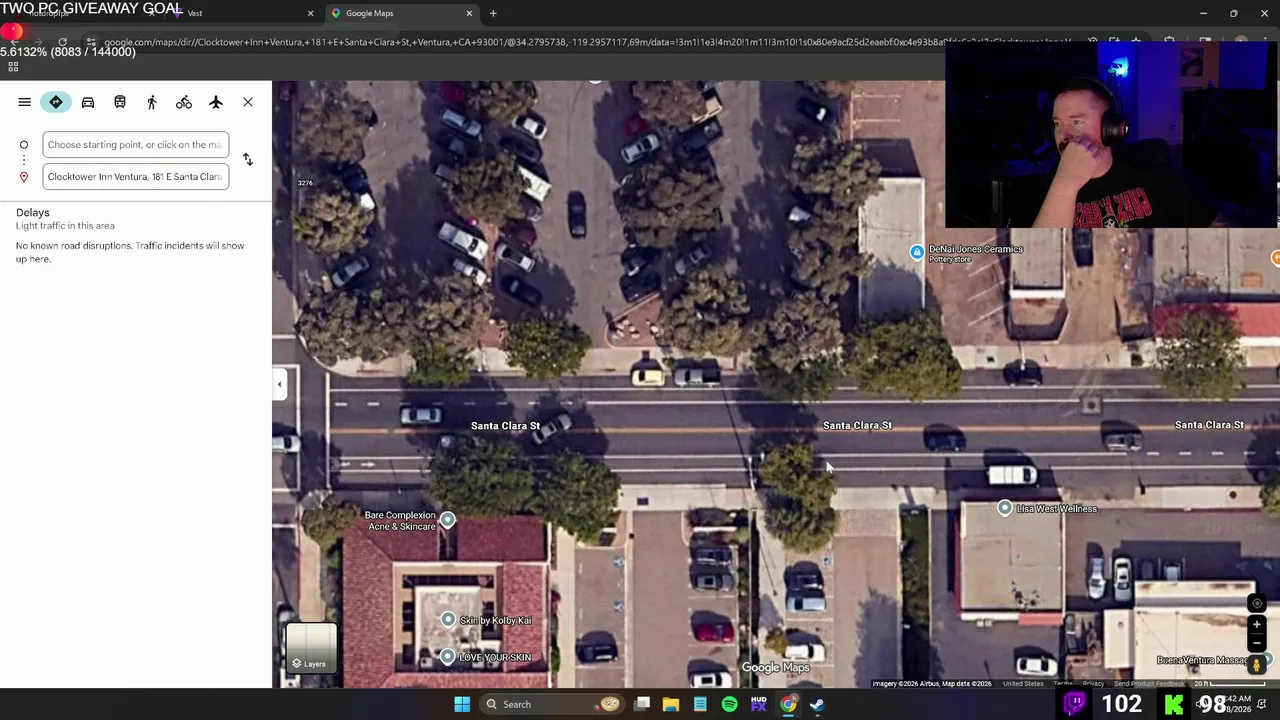Open Spotify from the taskbar
Image resolution: width=1280 pixels, height=720 pixels.
tap(729, 704)
